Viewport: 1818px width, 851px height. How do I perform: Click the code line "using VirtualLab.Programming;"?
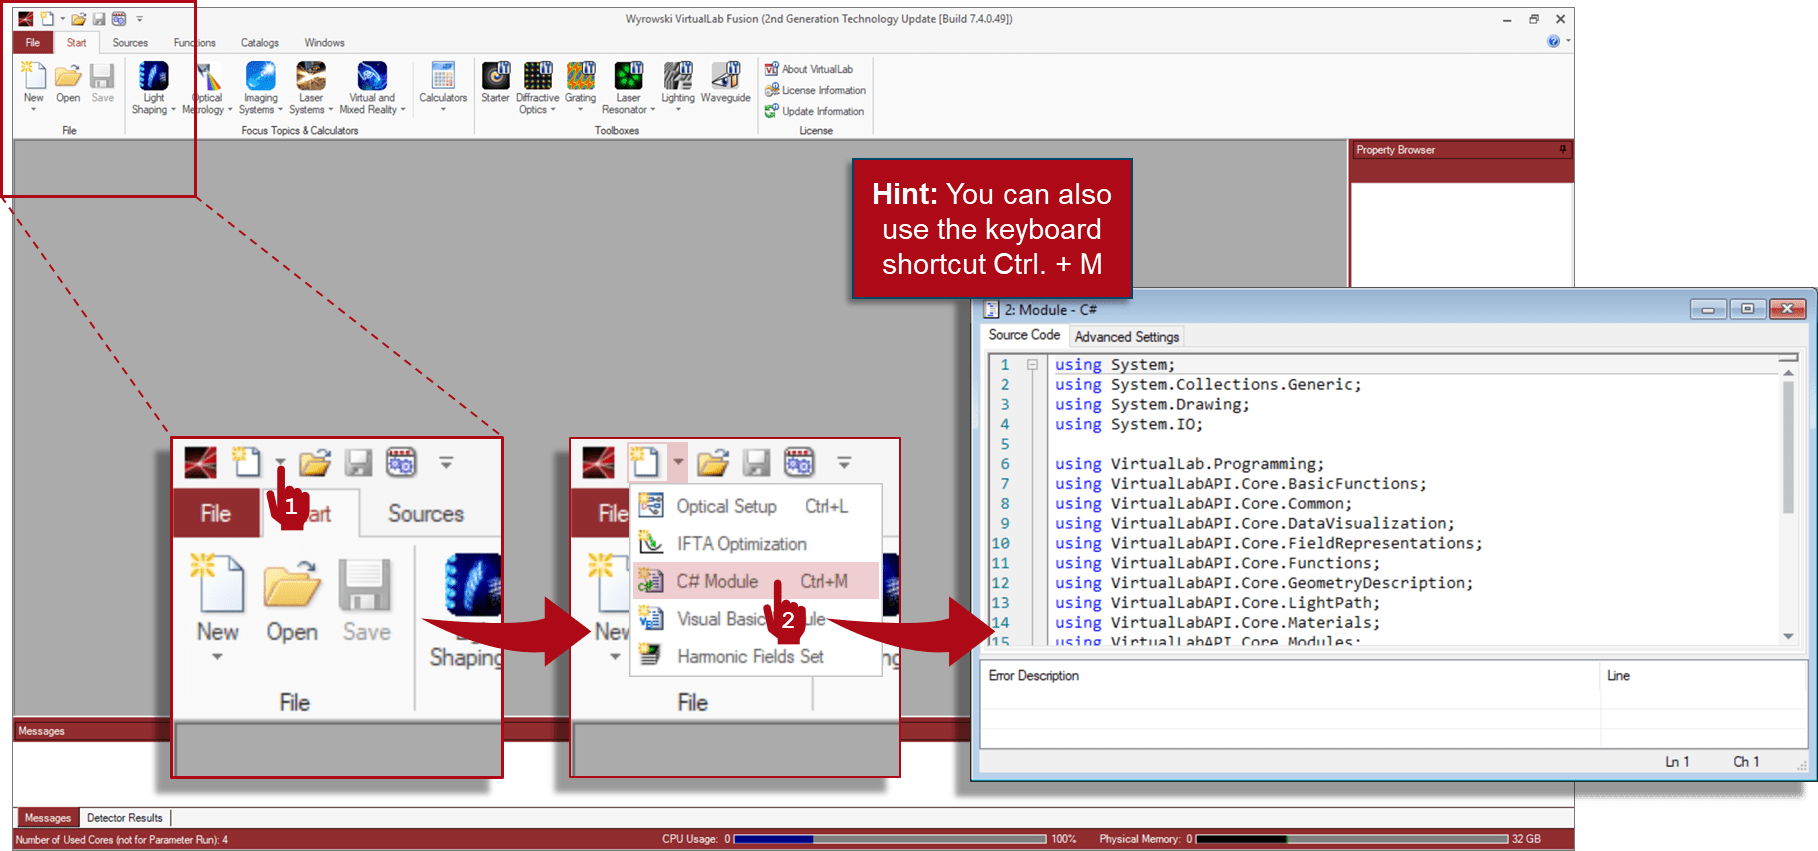[x=1189, y=464]
